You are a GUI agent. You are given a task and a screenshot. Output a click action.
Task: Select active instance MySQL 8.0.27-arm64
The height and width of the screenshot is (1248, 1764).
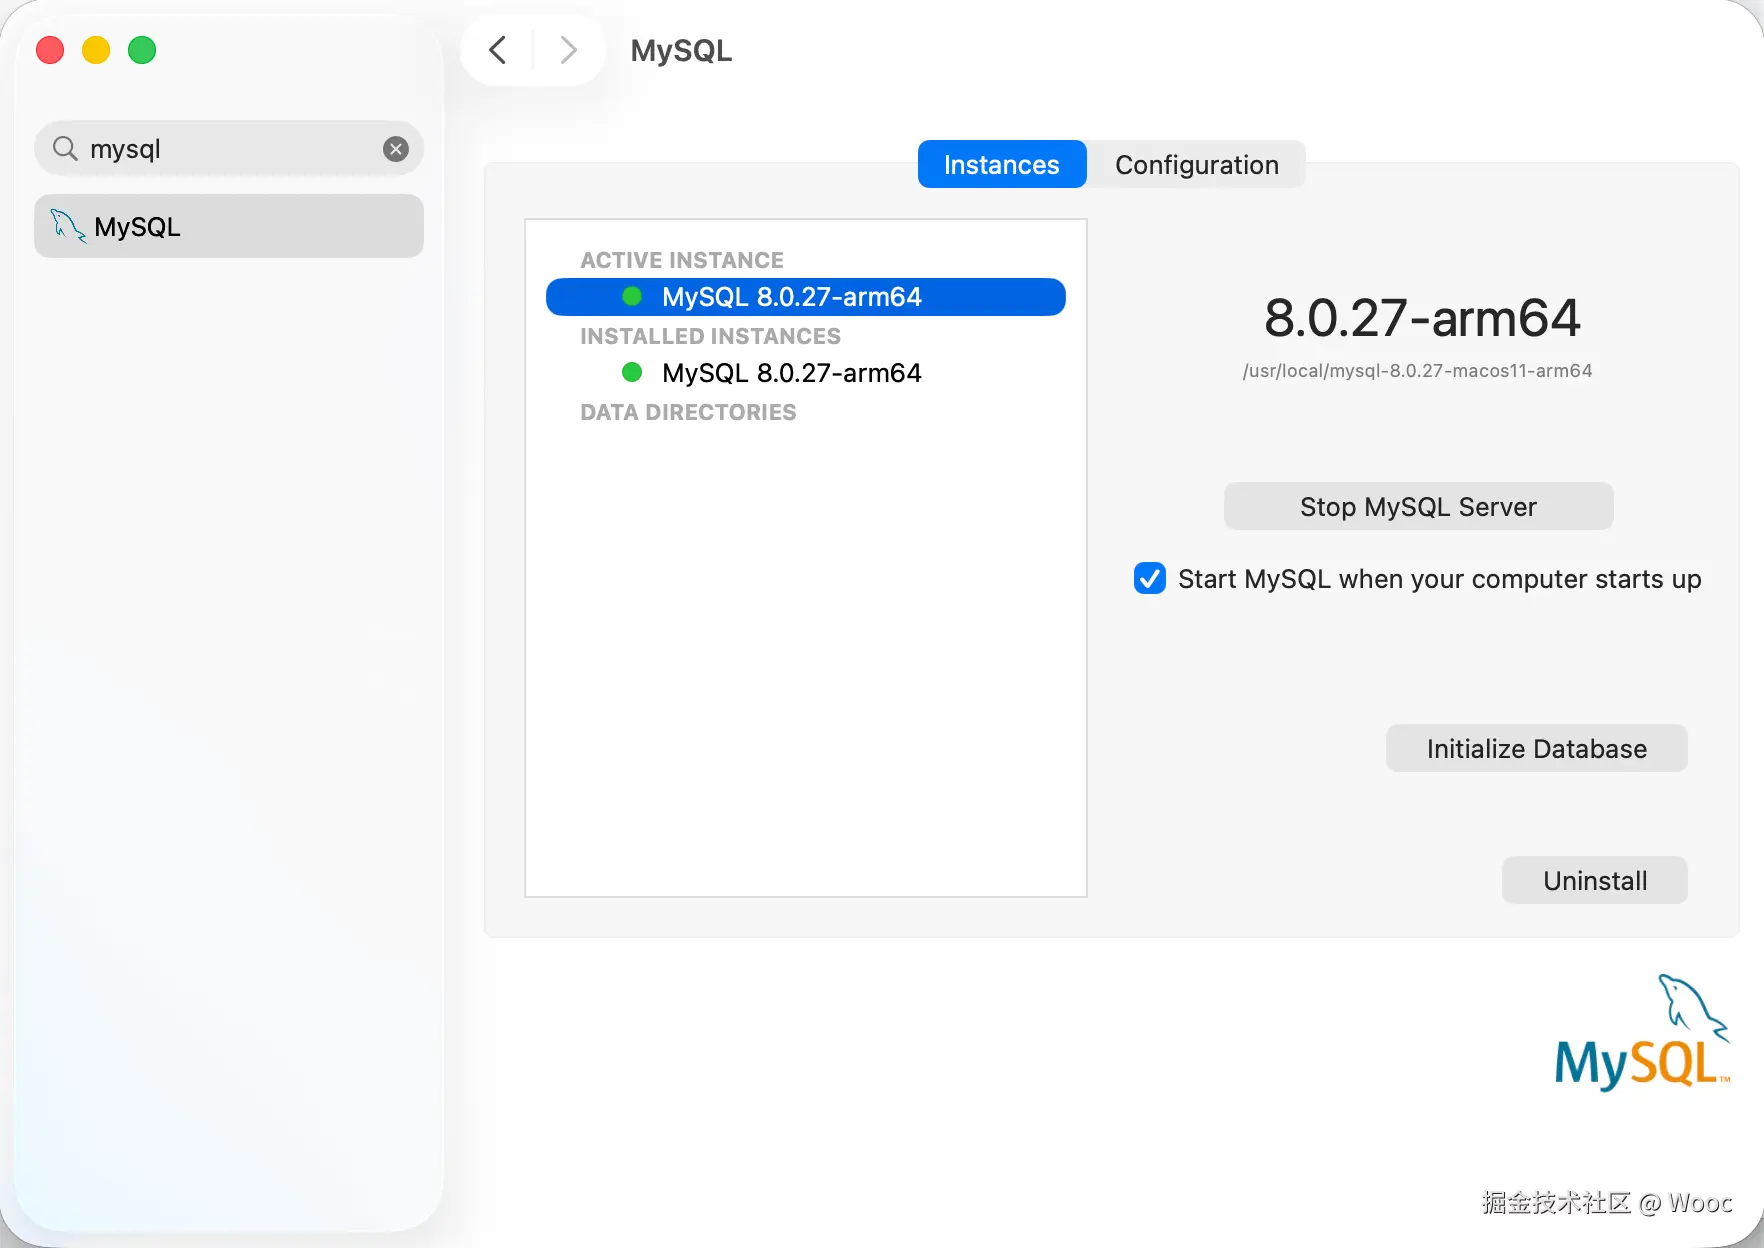point(806,297)
